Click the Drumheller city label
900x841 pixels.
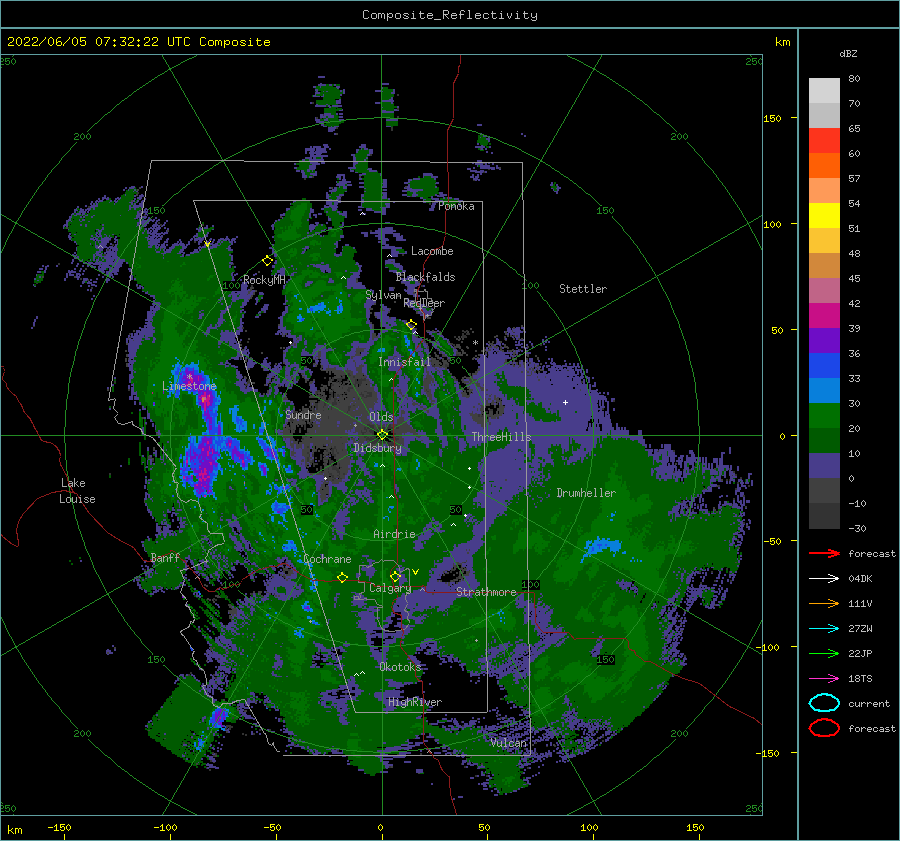pos(586,493)
